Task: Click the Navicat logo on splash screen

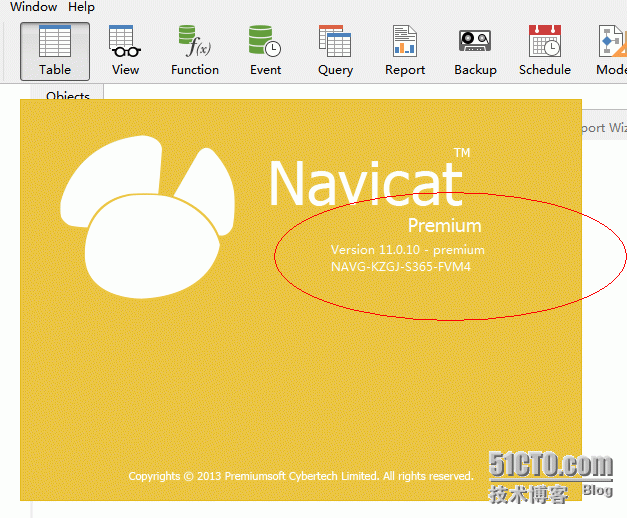Action: click(x=147, y=216)
